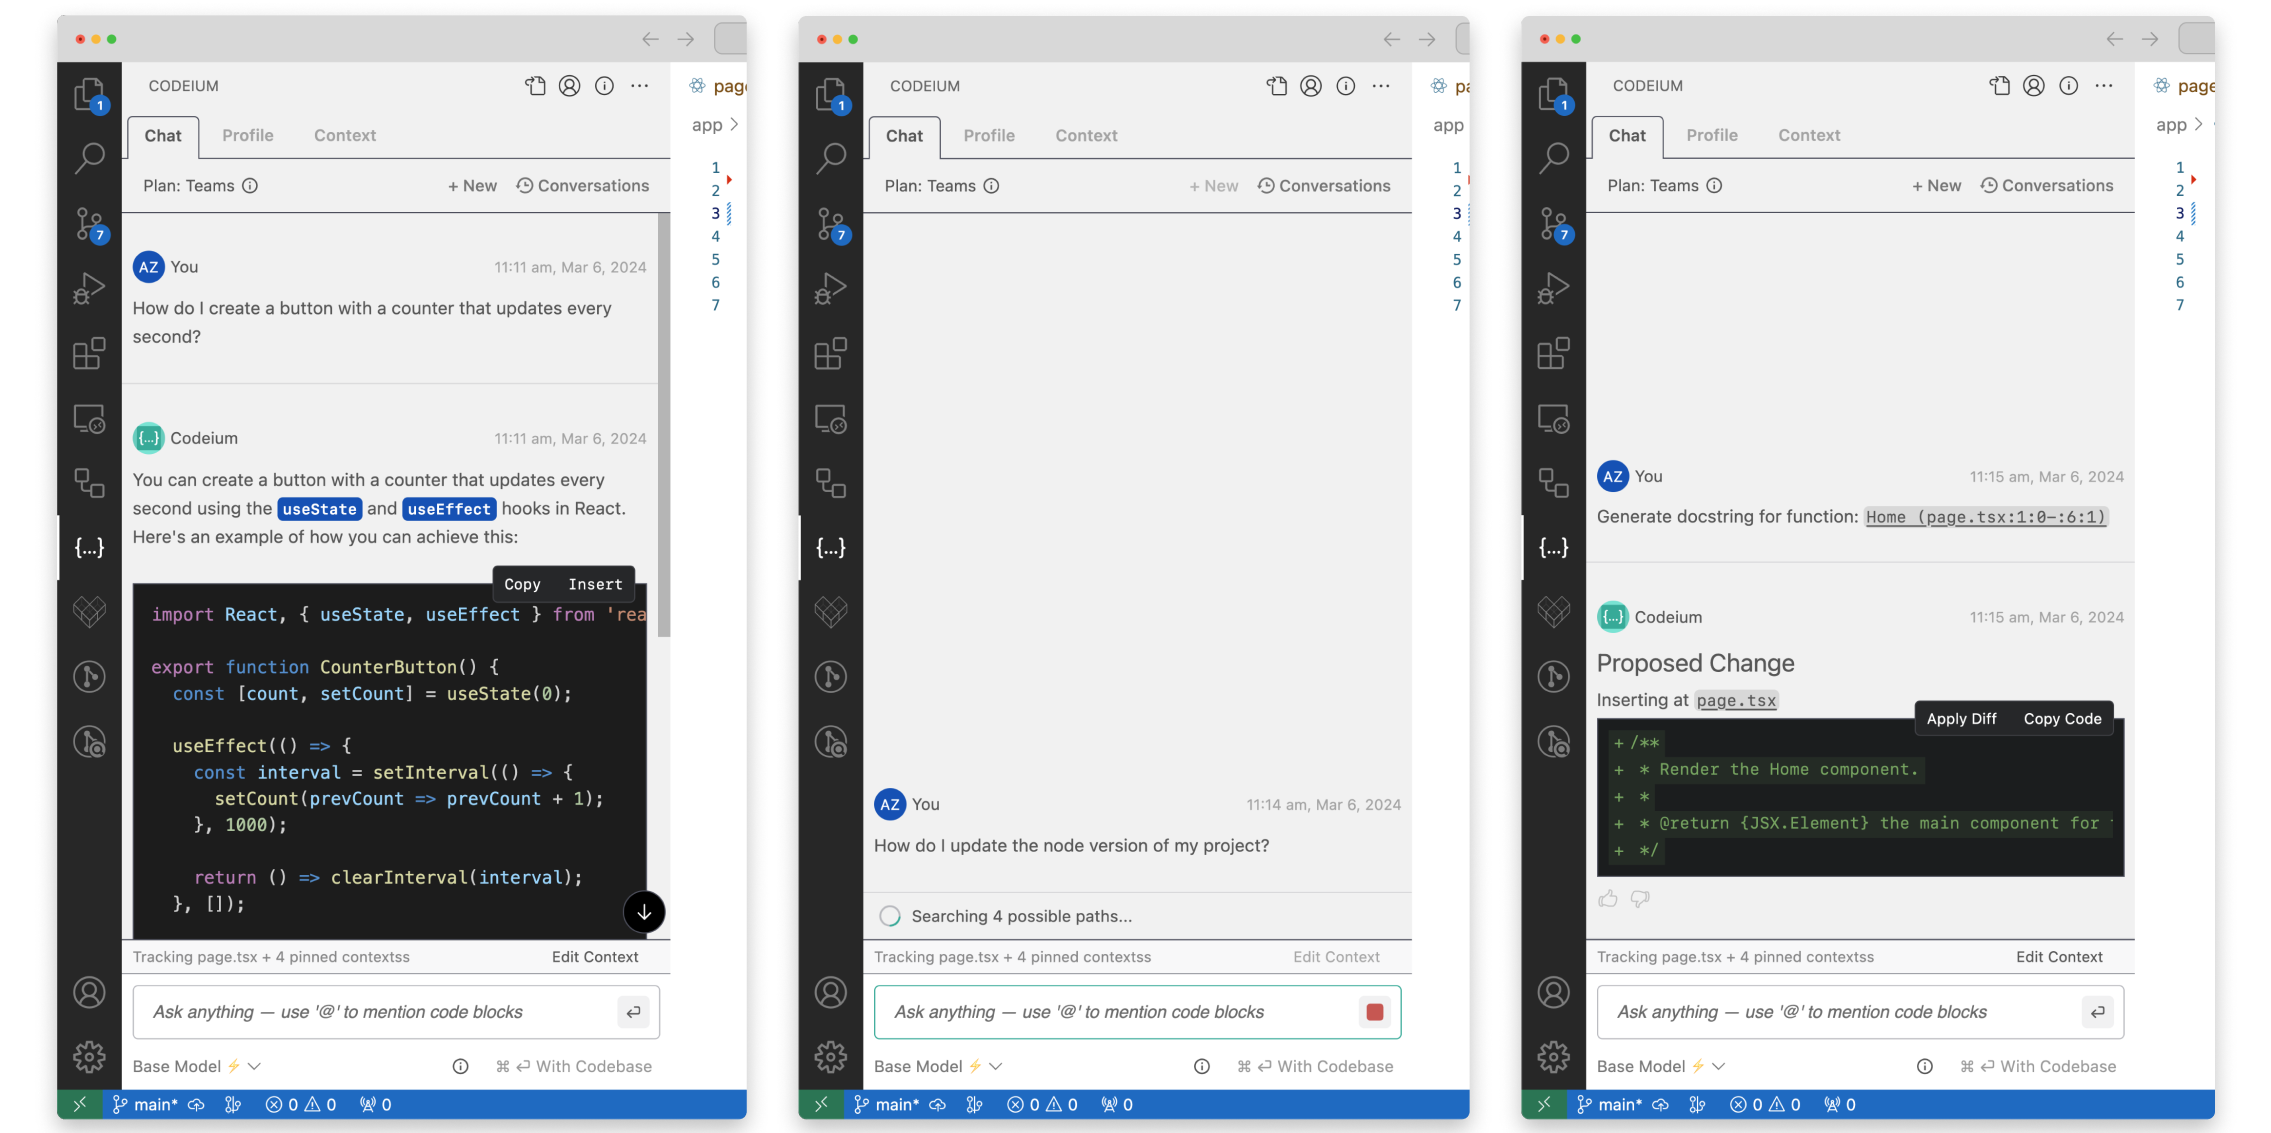
Task: Click send arrow icon in right window input
Action: click(x=2098, y=1012)
